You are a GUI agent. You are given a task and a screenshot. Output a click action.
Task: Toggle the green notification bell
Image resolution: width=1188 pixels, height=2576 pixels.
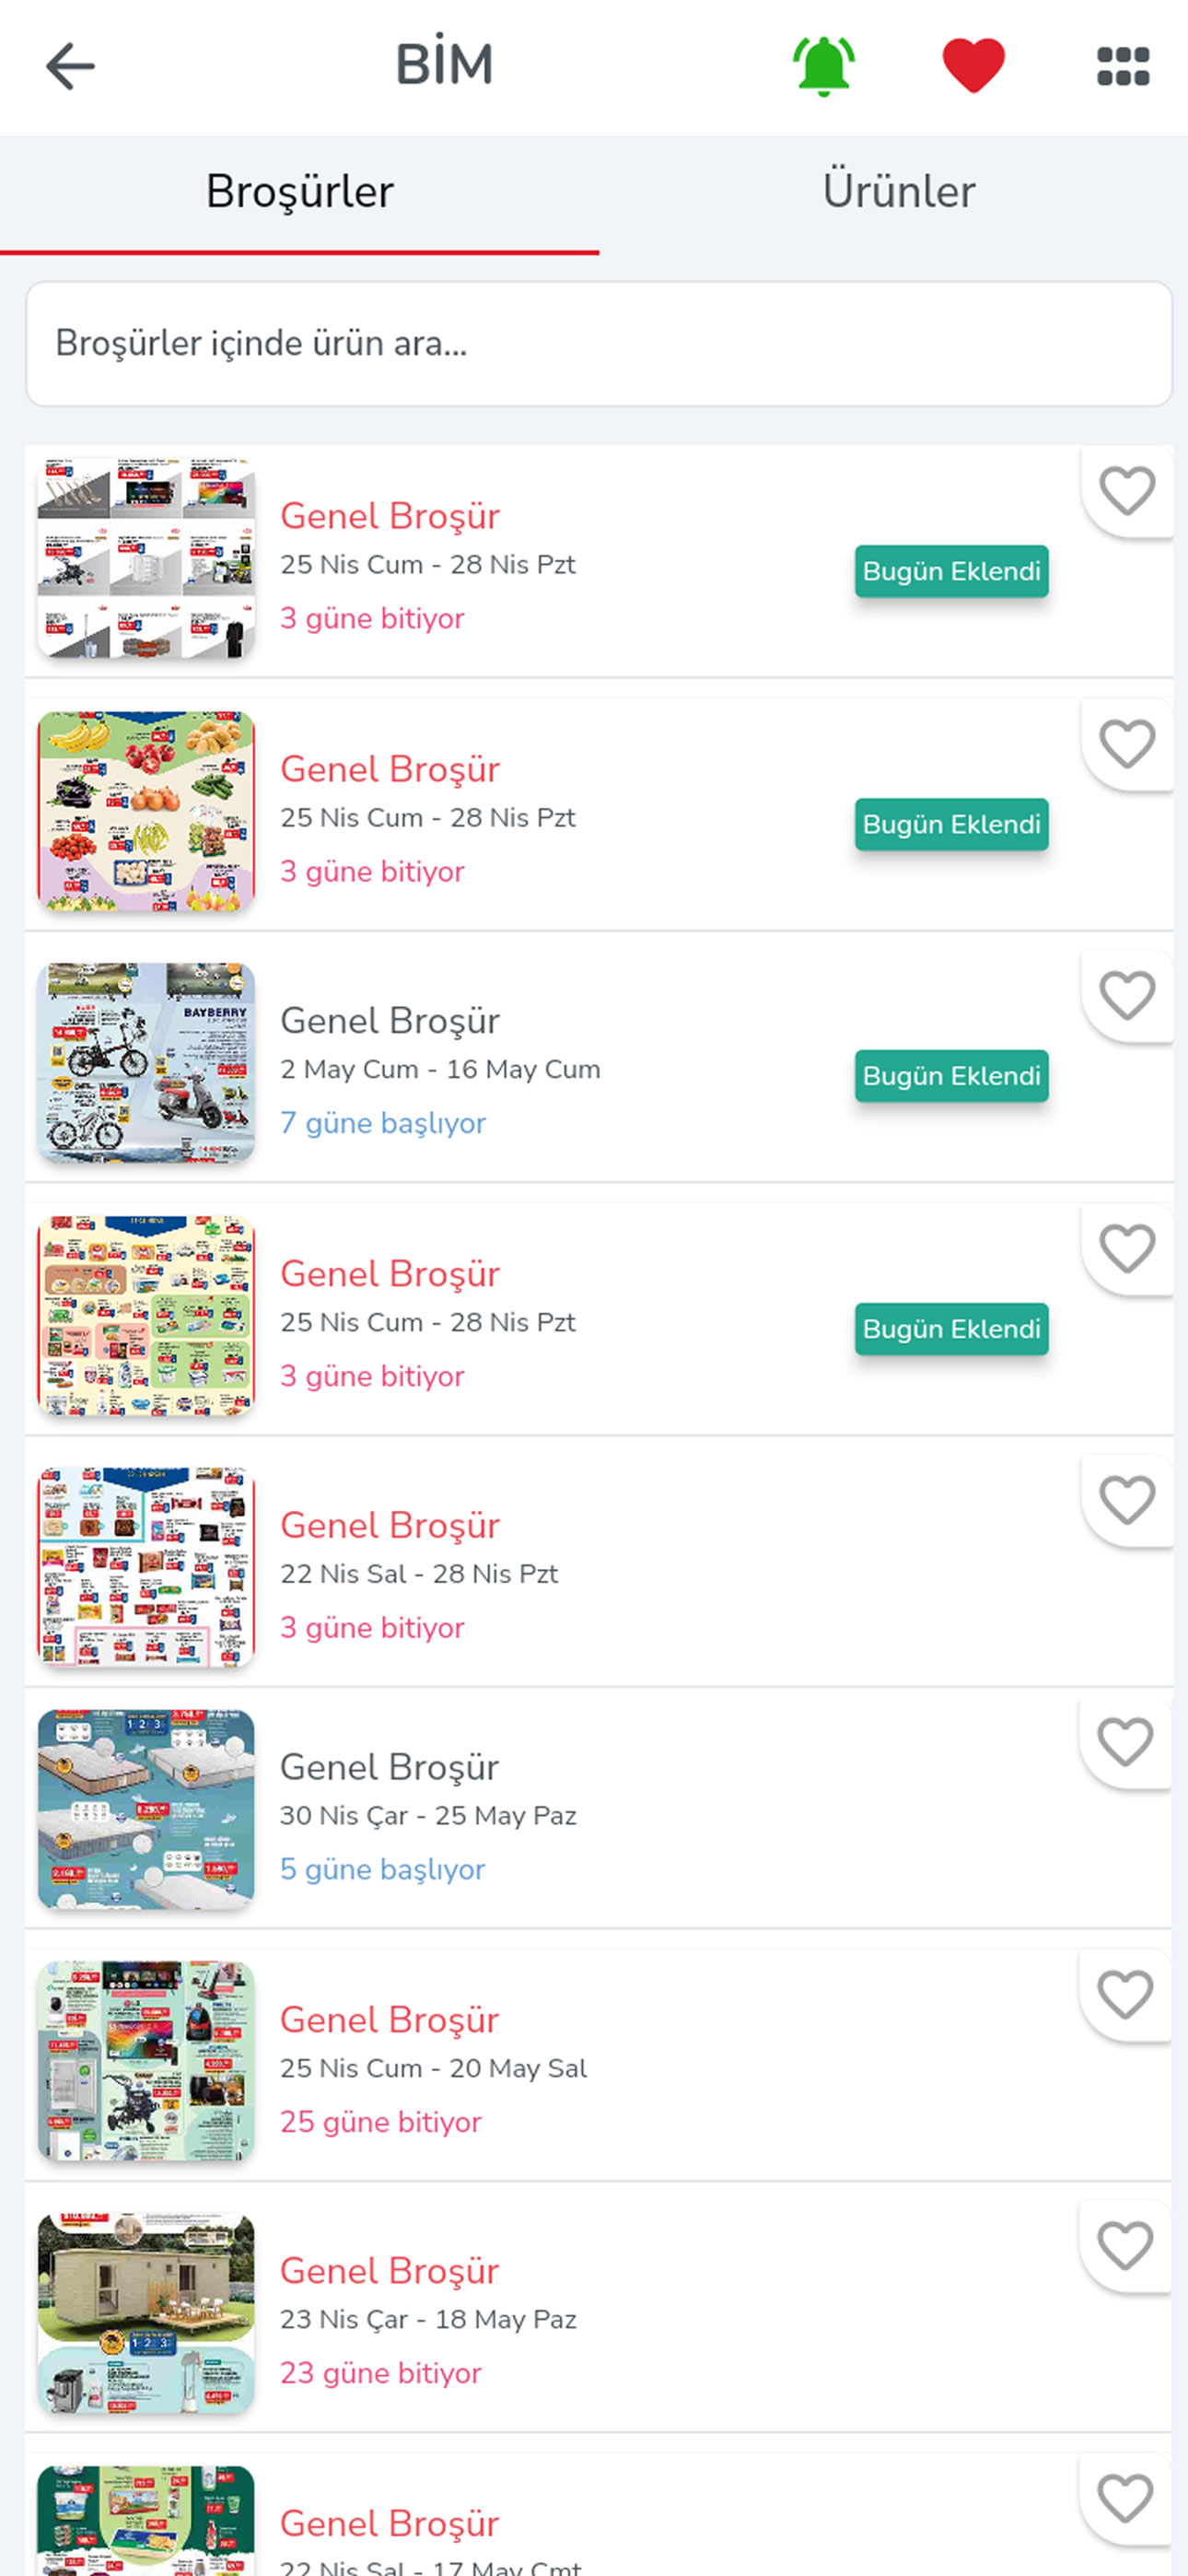pyautogui.click(x=823, y=67)
